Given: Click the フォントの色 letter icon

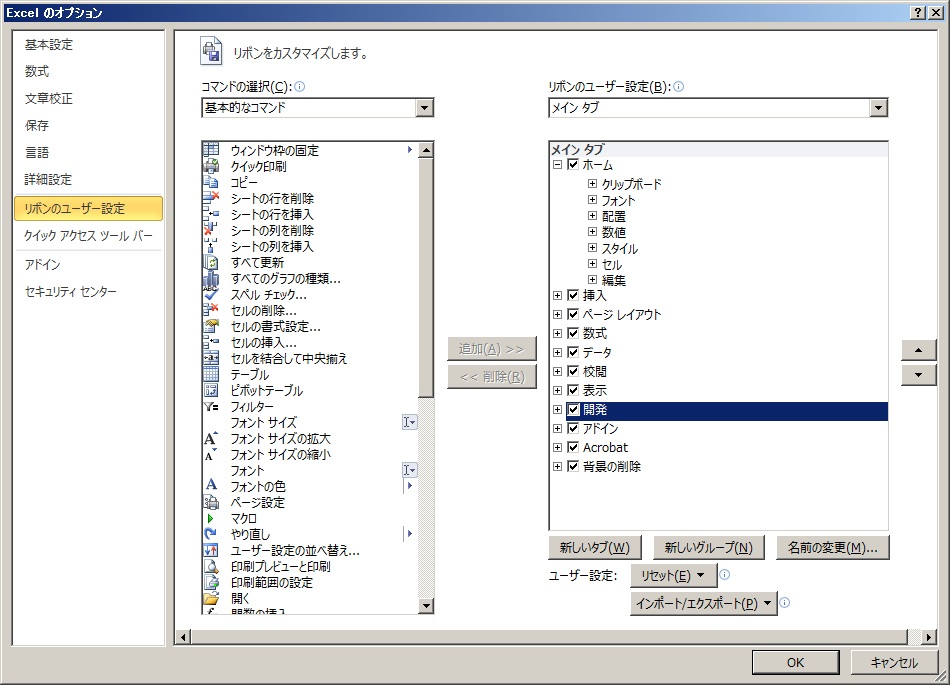Looking at the screenshot, I should pos(211,486).
